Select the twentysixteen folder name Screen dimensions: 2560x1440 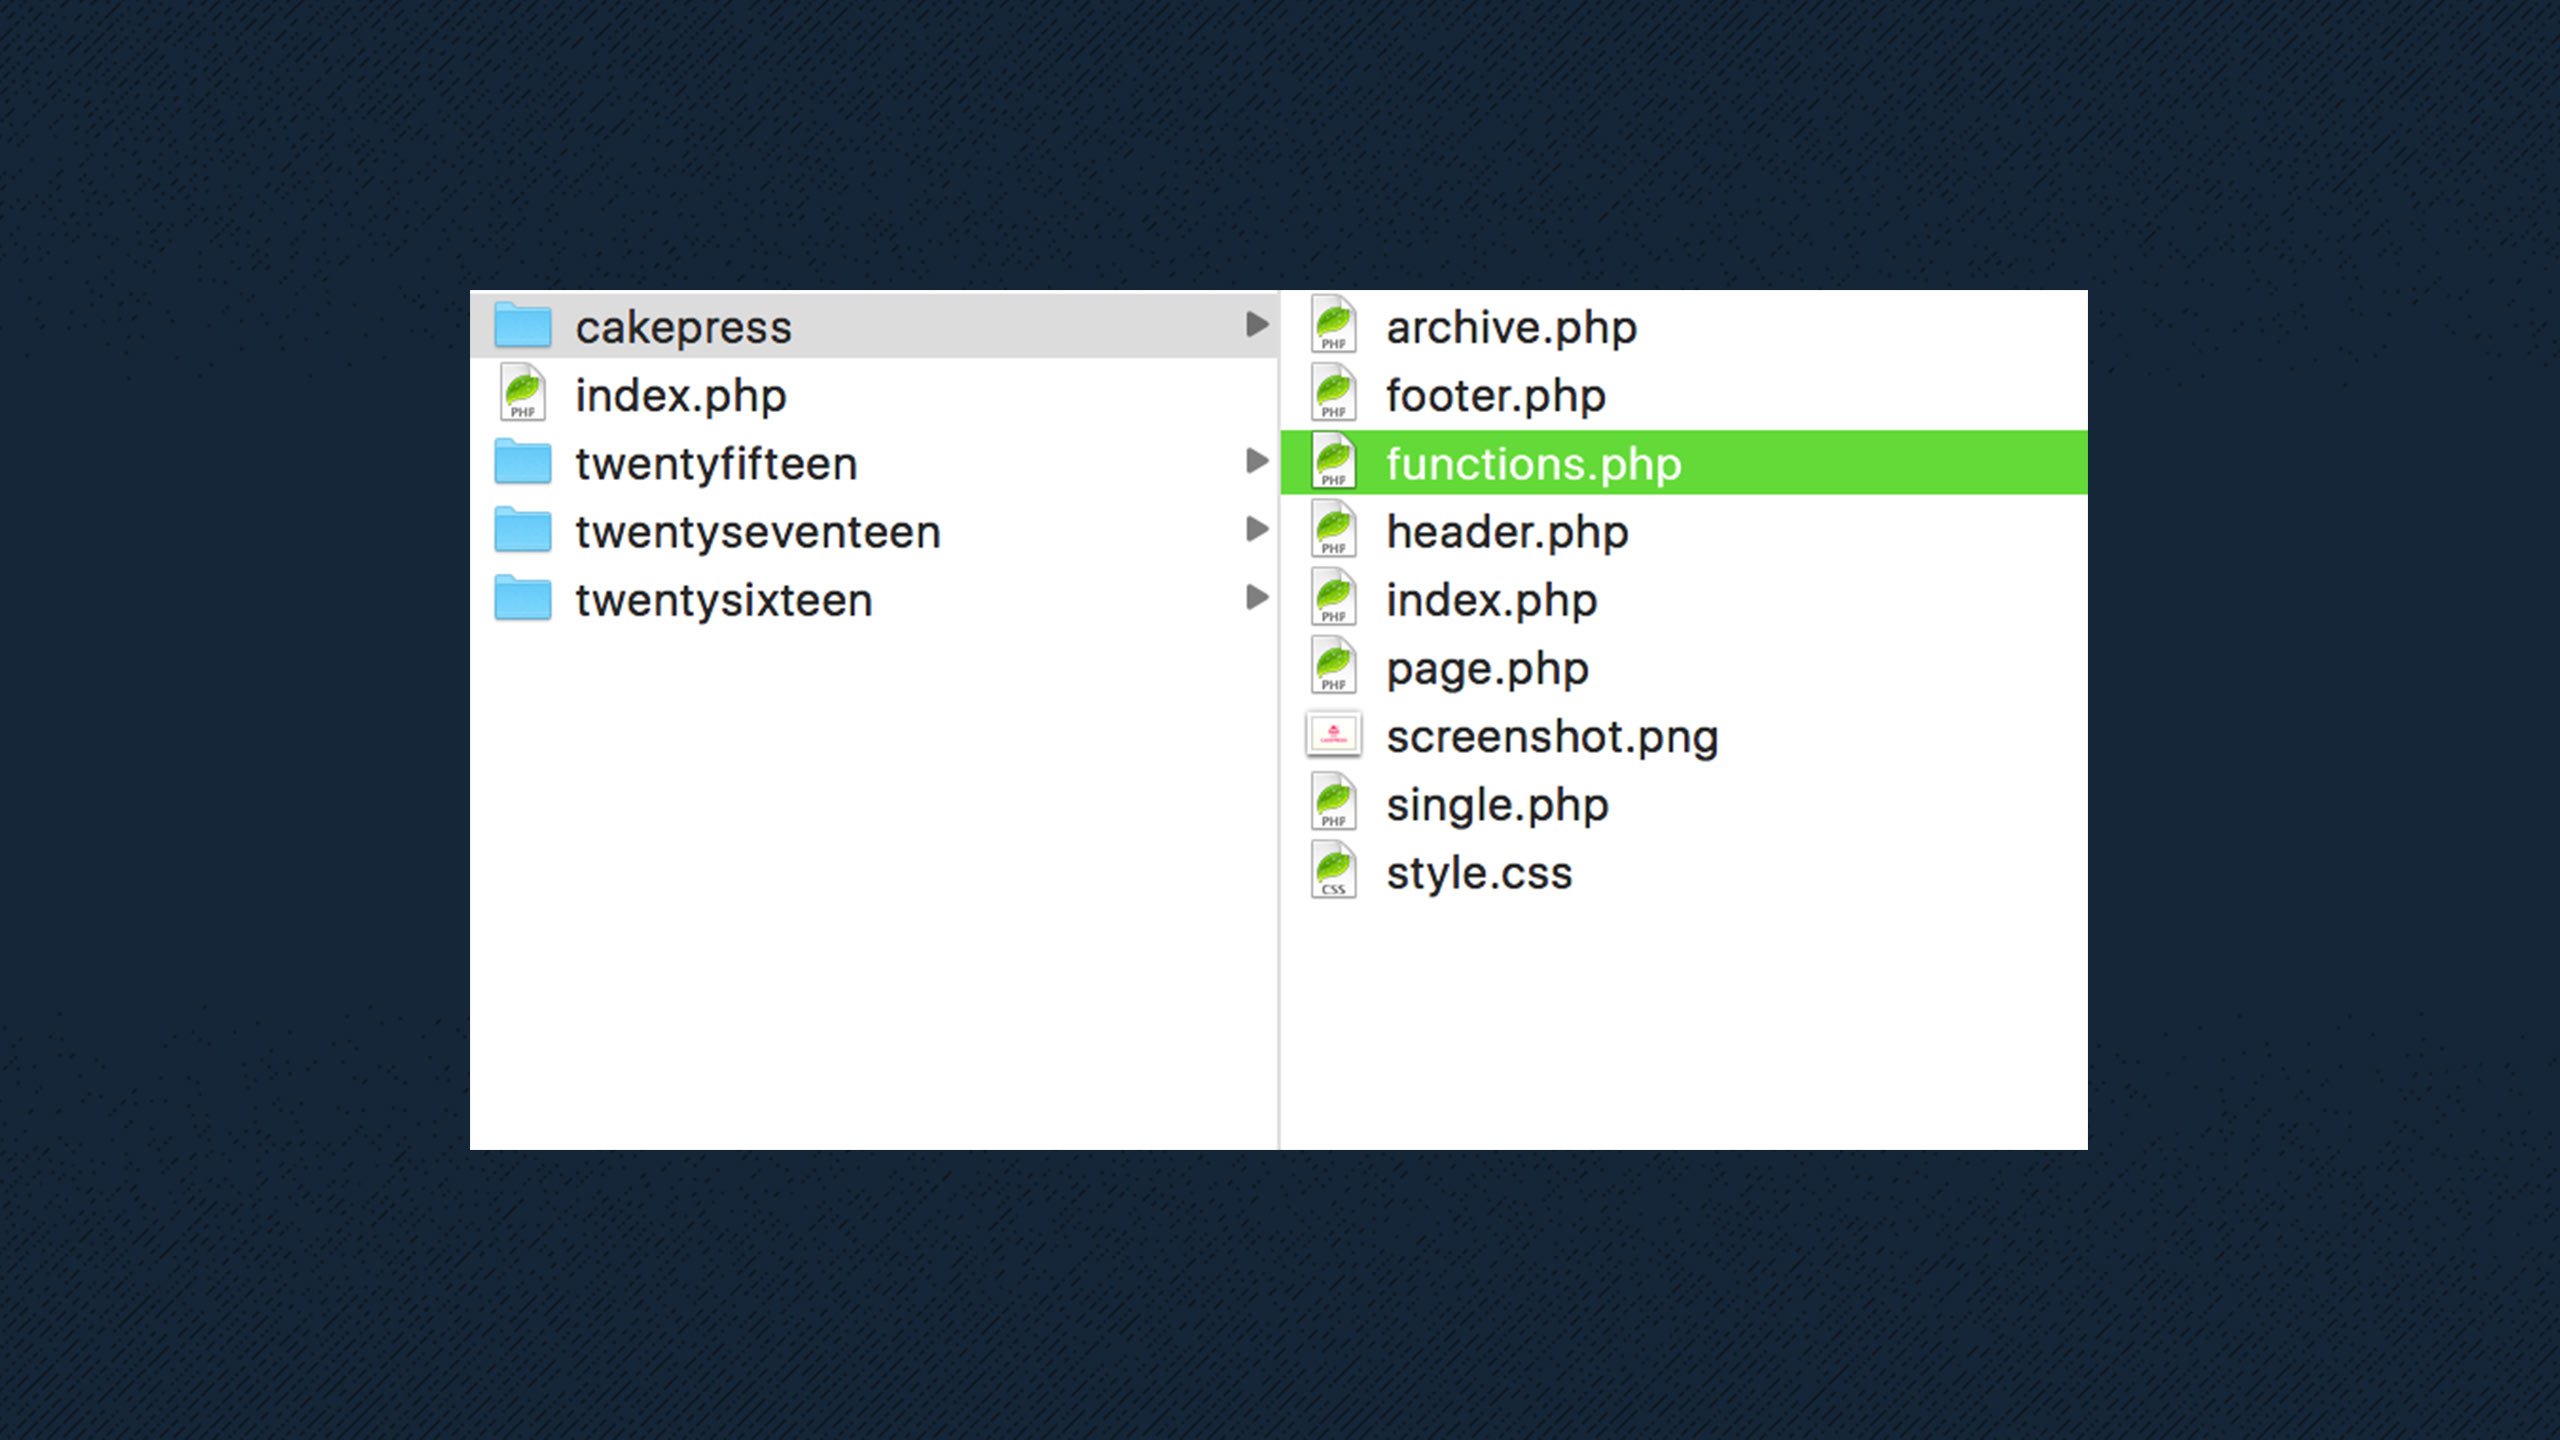tap(723, 601)
